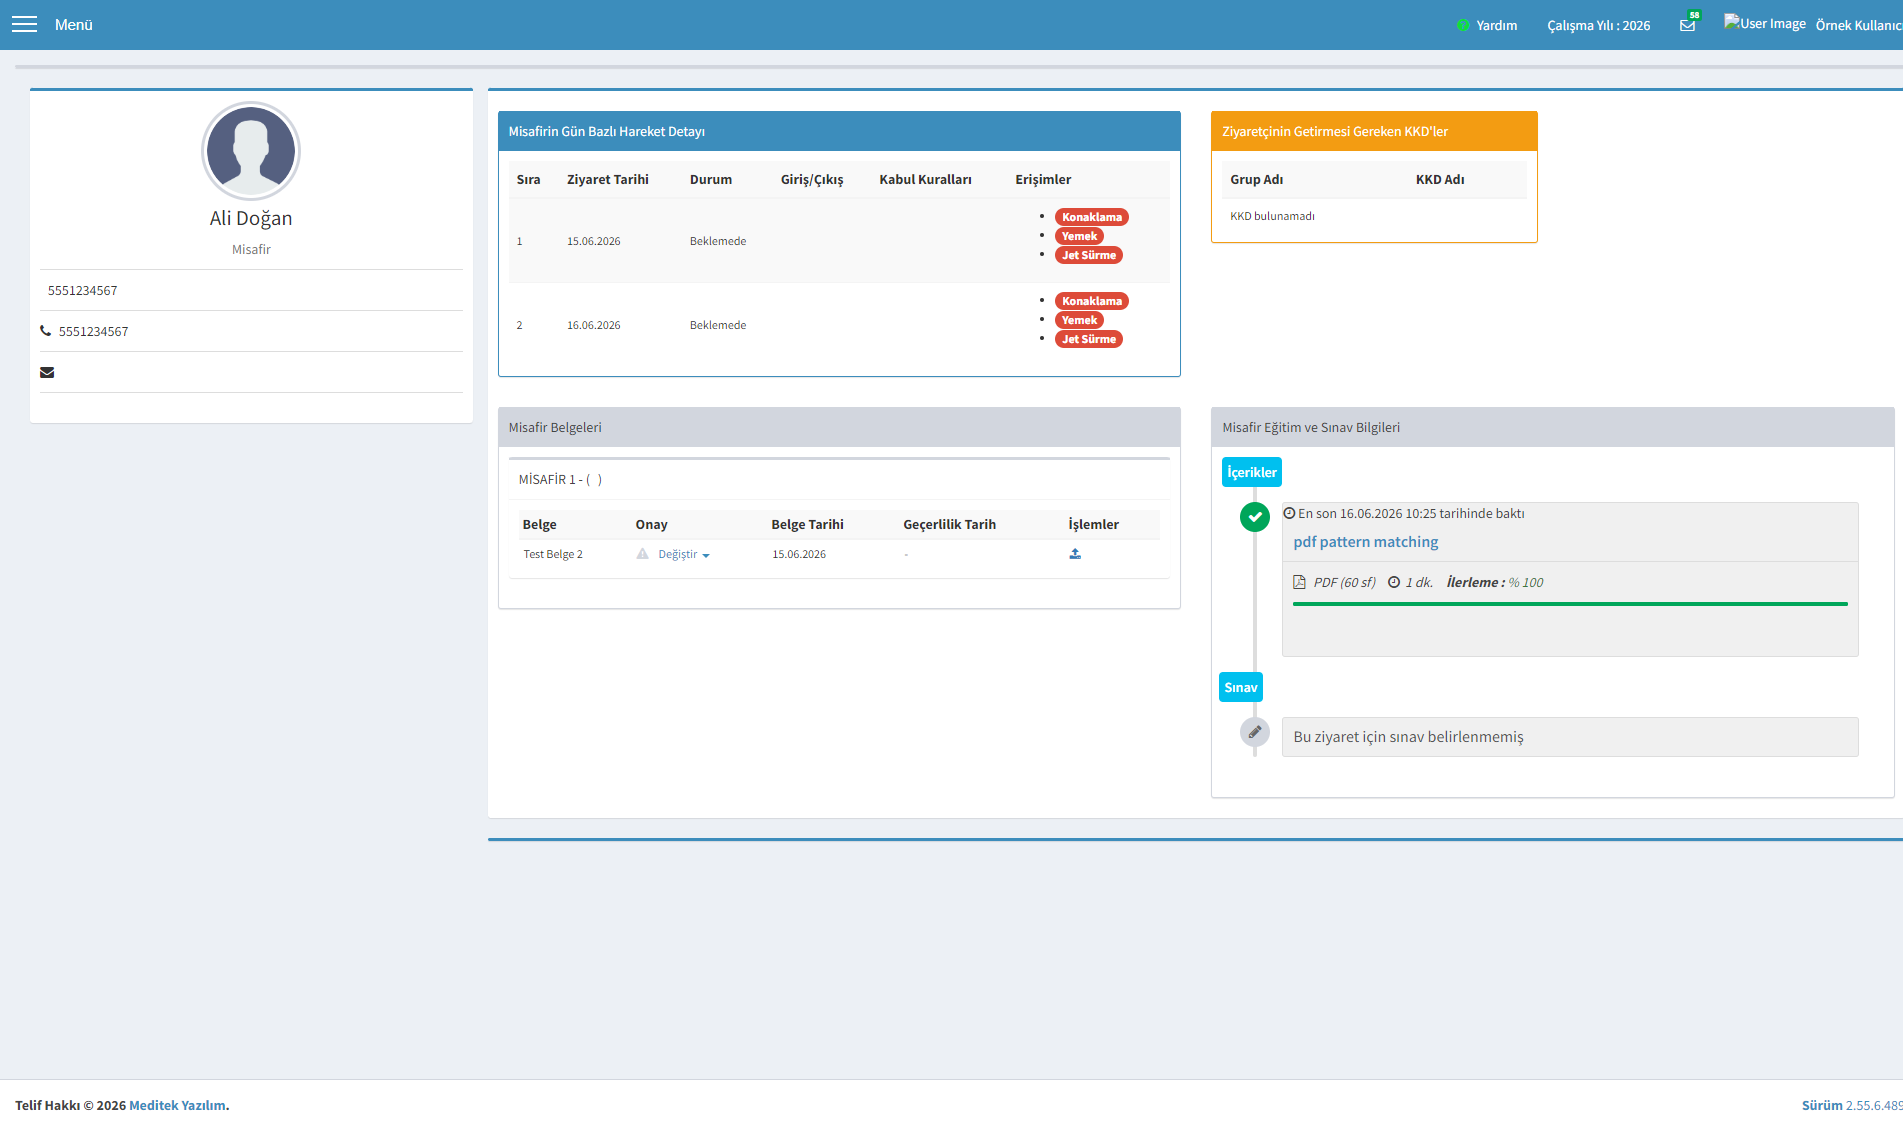Click the first Konaklama access badge
1903x1130 pixels.
coord(1092,217)
